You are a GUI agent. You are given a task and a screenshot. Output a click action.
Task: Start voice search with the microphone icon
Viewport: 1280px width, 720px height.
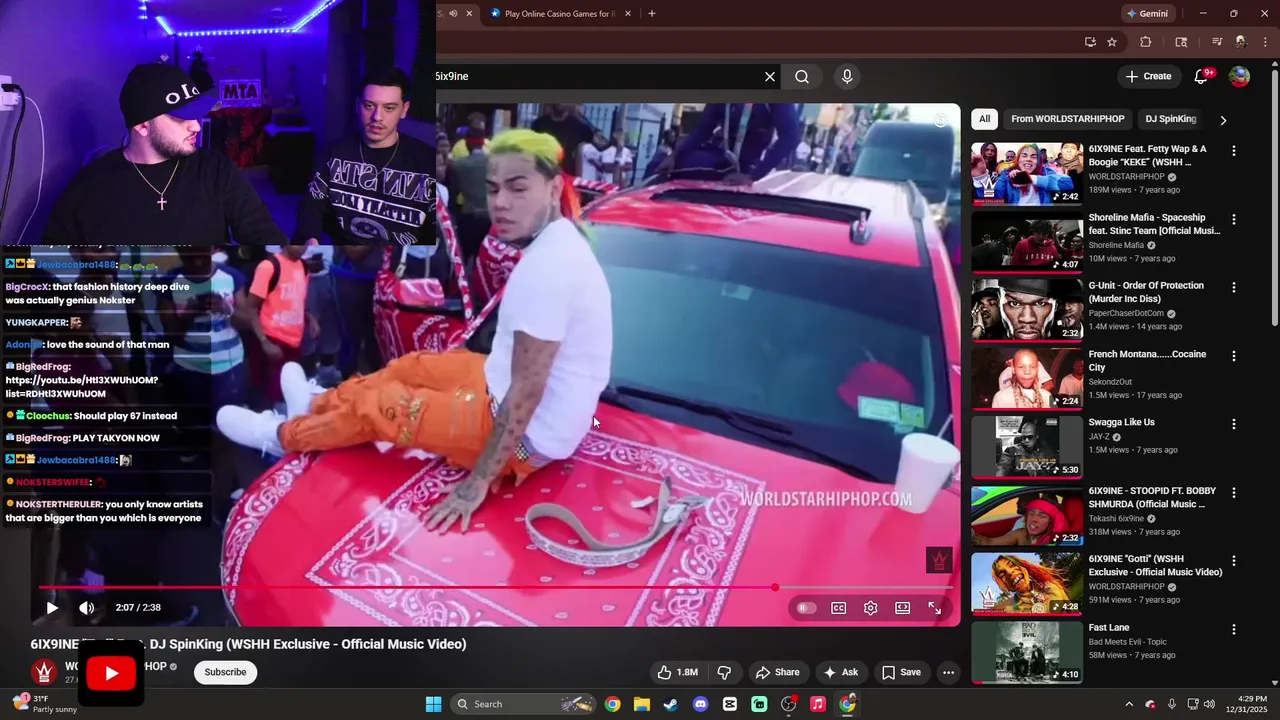[847, 76]
